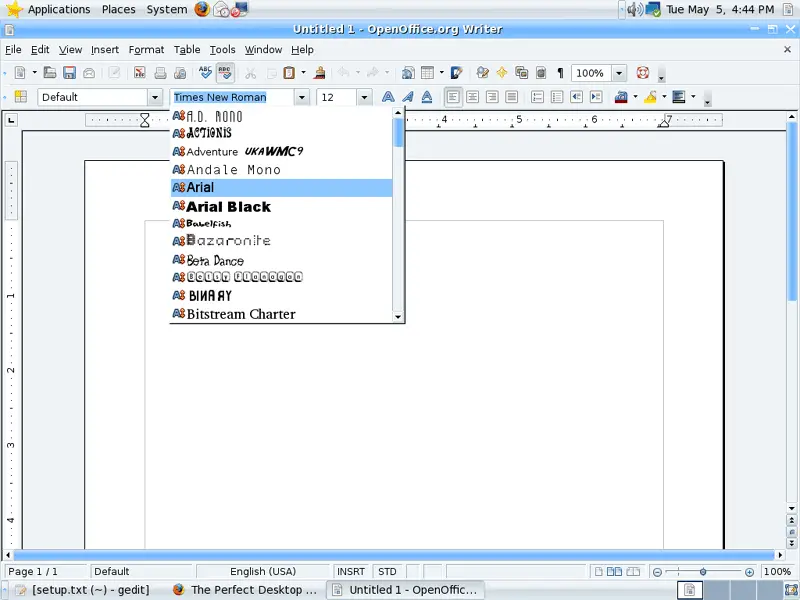Expand the New document dropdown arrow

35,73
